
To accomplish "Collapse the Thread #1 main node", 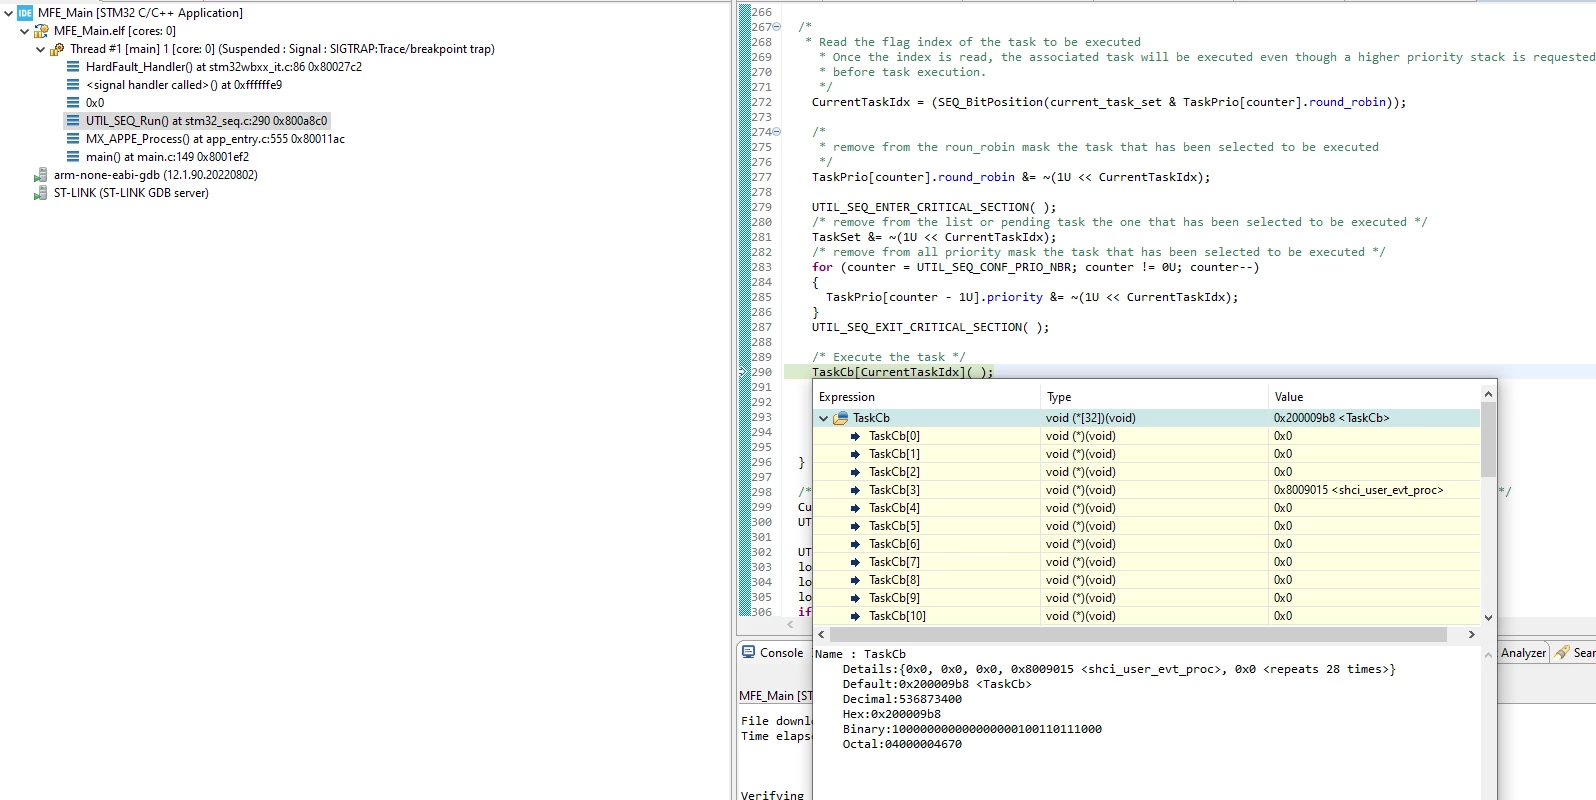I will (40, 49).
